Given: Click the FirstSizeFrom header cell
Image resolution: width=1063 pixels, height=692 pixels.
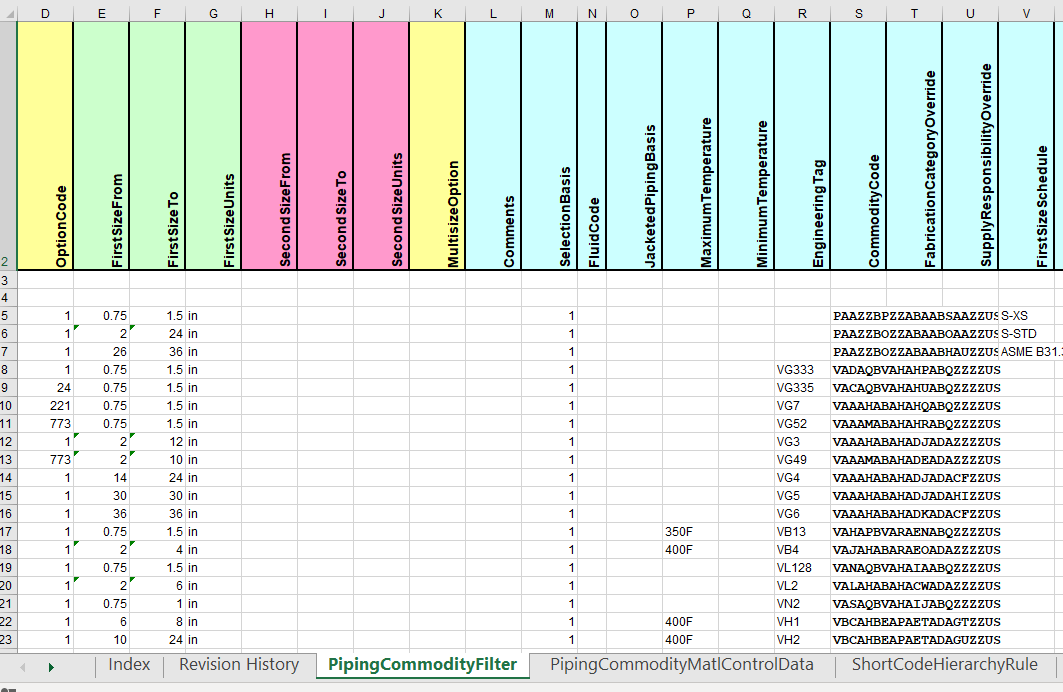Looking at the screenshot, I should point(101,146).
